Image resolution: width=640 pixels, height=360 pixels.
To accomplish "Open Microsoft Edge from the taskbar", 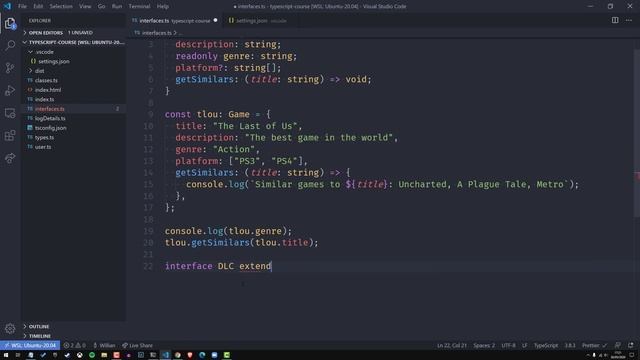I will [x=202, y=355].
